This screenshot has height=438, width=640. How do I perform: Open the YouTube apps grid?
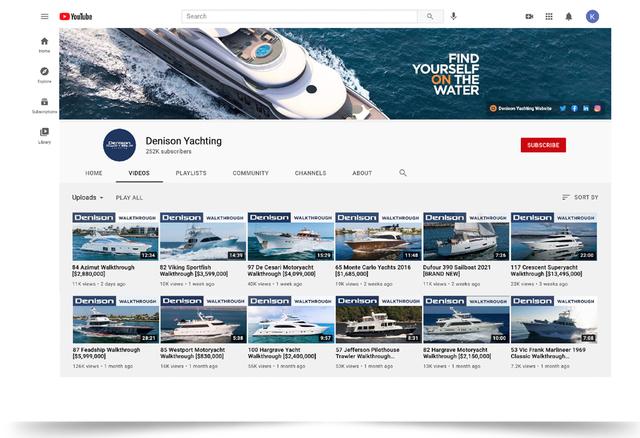(549, 16)
